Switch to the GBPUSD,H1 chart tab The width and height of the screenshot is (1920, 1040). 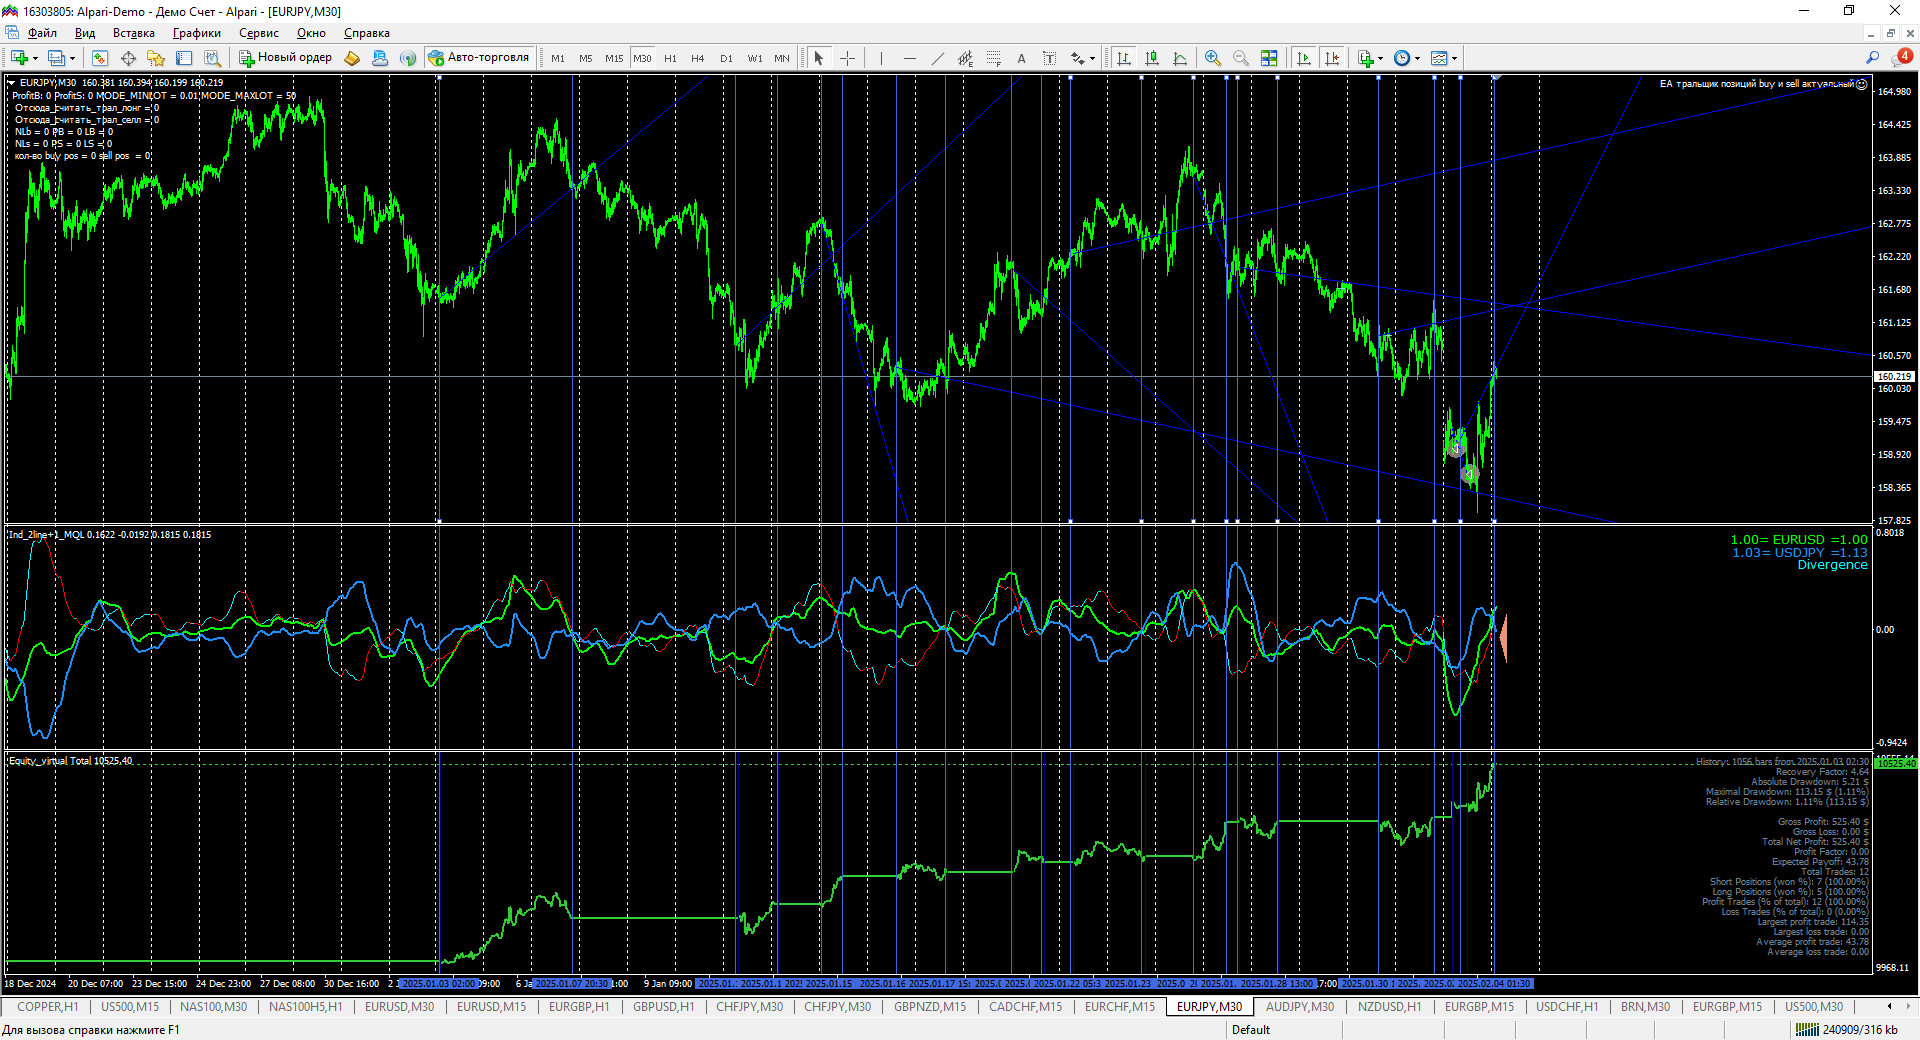point(663,1007)
